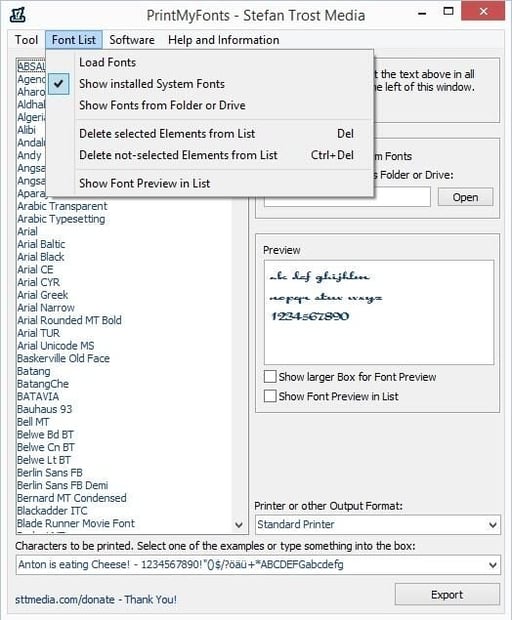512x620 pixels.
Task: Close the Font List menu
Action: tap(74, 40)
